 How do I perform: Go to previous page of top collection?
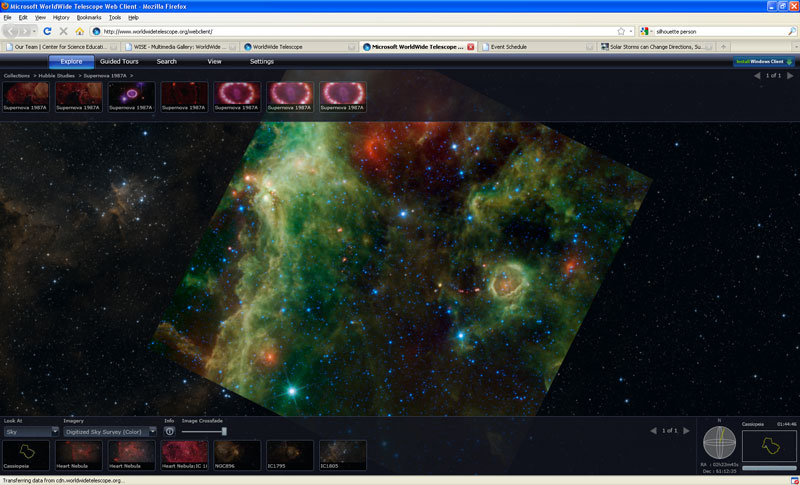tap(757, 75)
